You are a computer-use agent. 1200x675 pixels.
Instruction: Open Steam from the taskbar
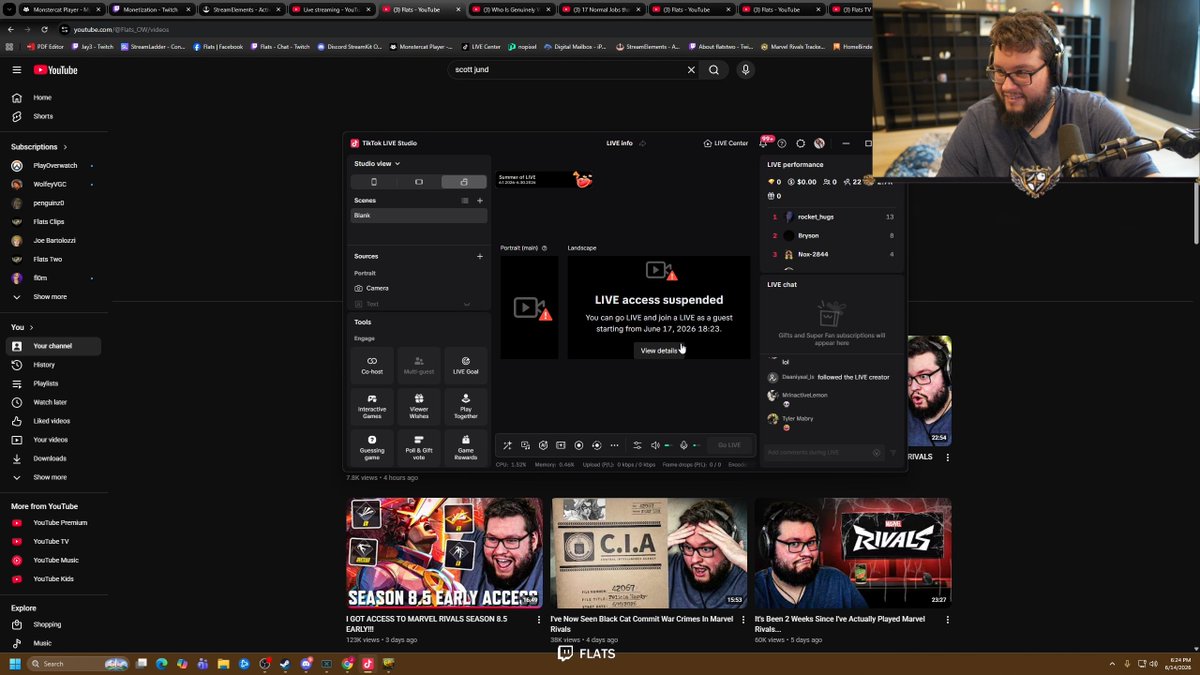coord(285,663)
